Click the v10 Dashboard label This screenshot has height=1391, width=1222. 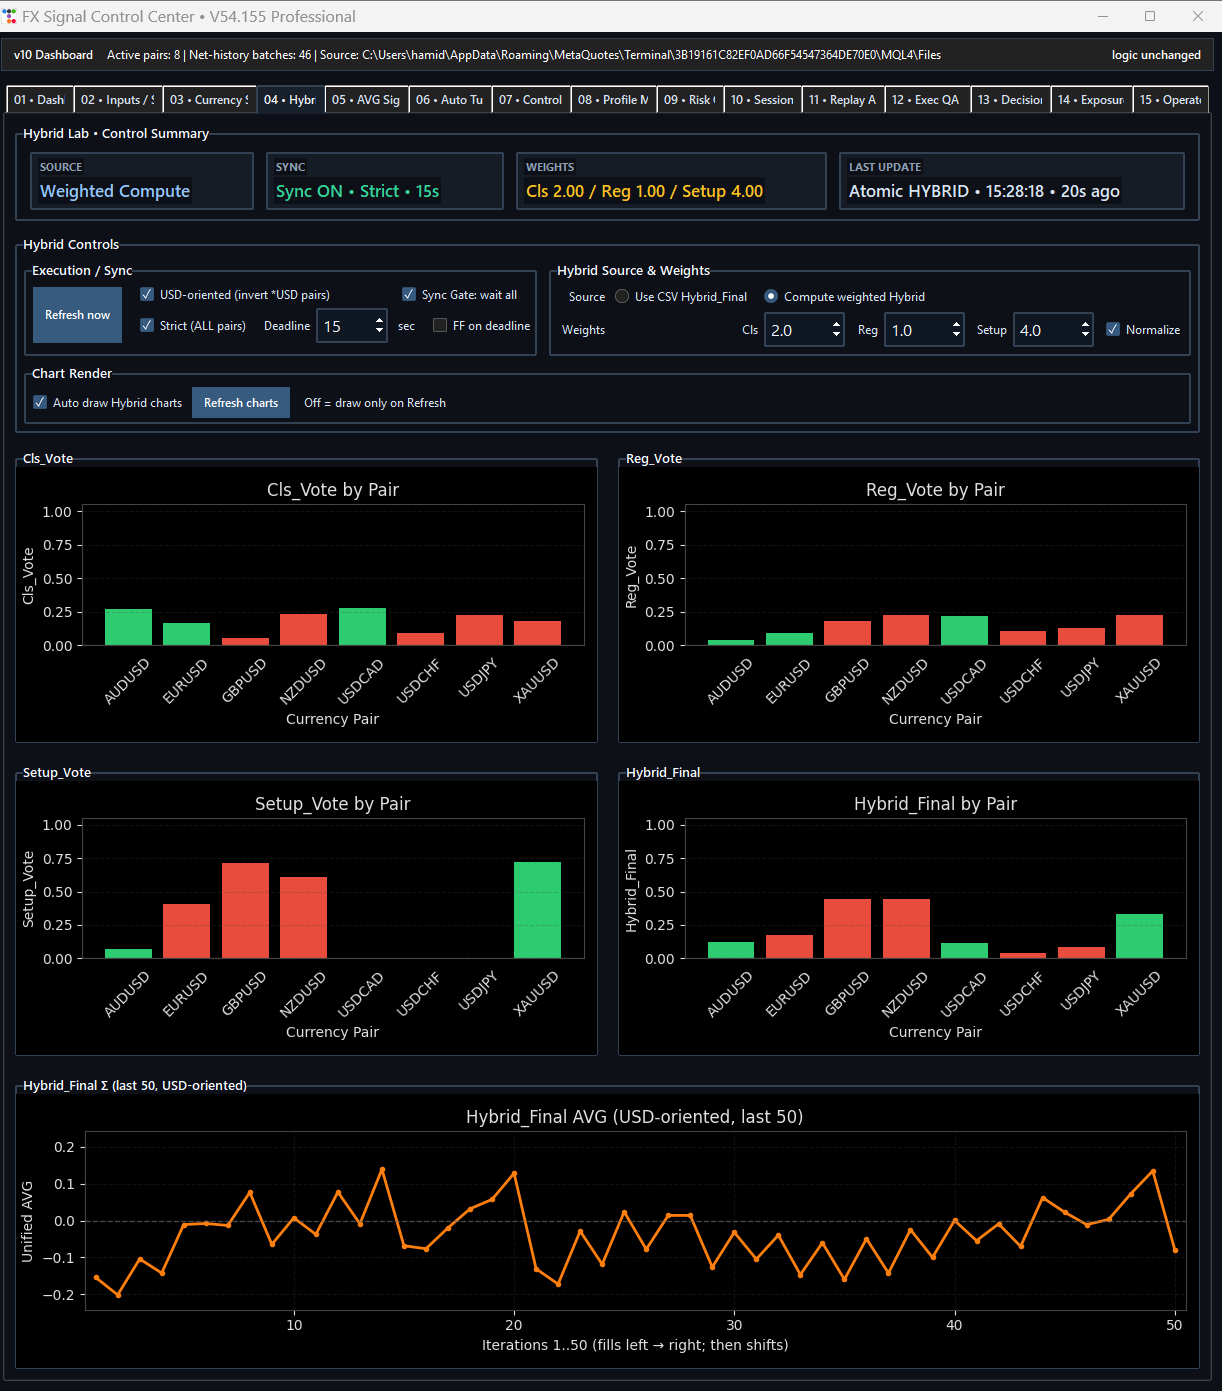point(53,55)
